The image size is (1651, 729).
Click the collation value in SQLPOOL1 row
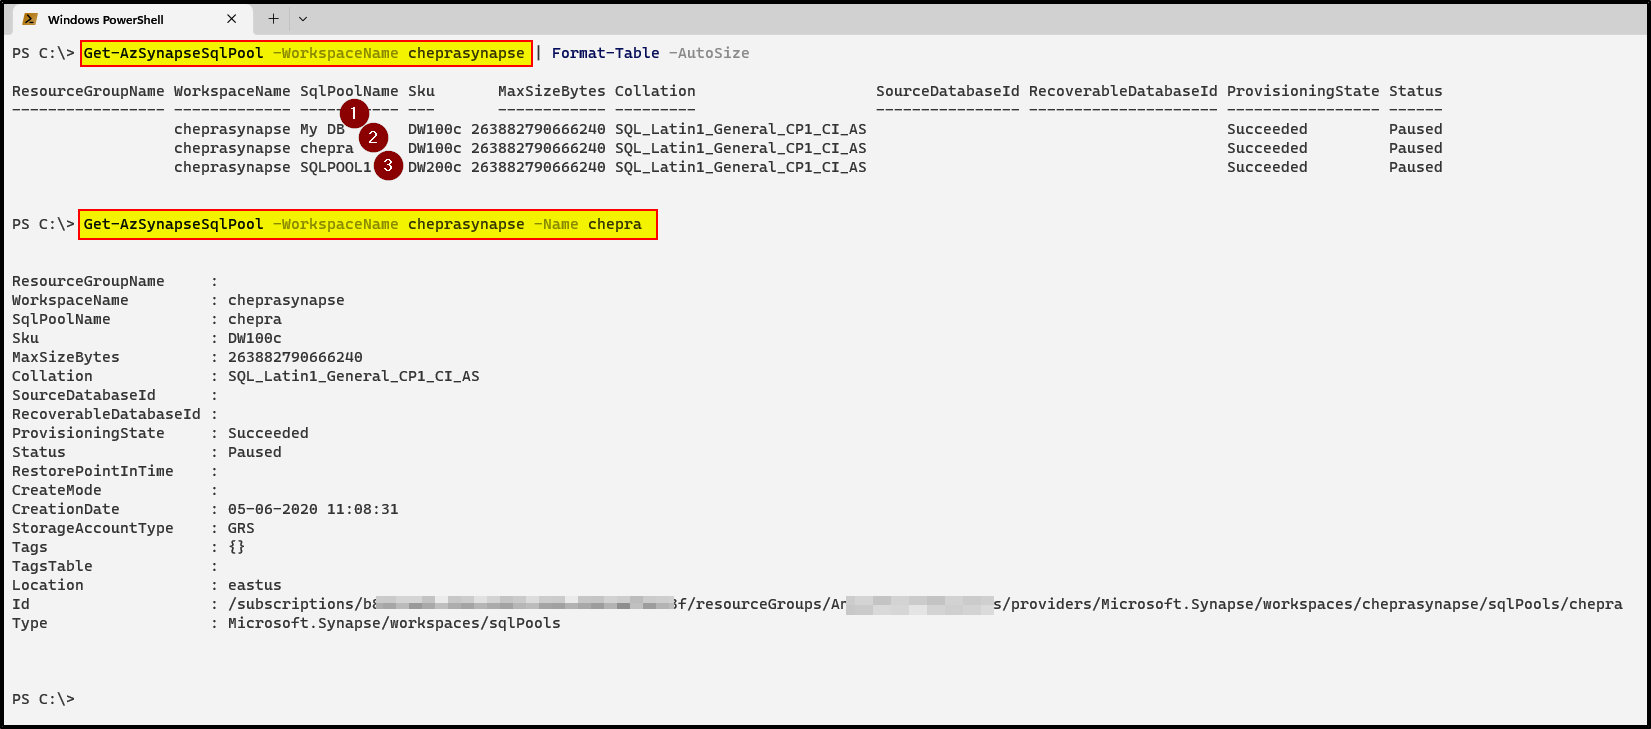(x=741, y=167)
